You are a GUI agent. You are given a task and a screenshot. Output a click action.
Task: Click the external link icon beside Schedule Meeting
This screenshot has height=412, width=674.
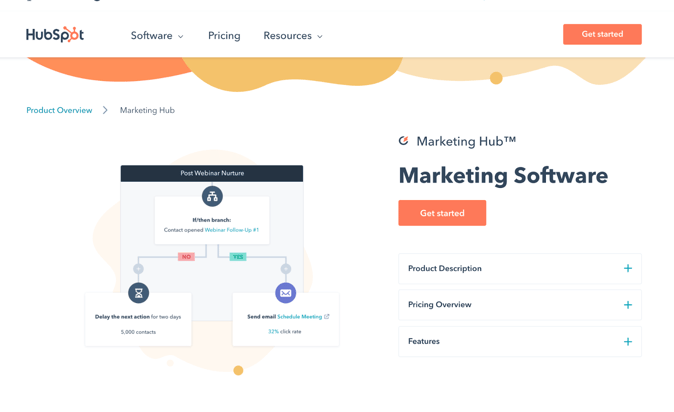[327, 316]
